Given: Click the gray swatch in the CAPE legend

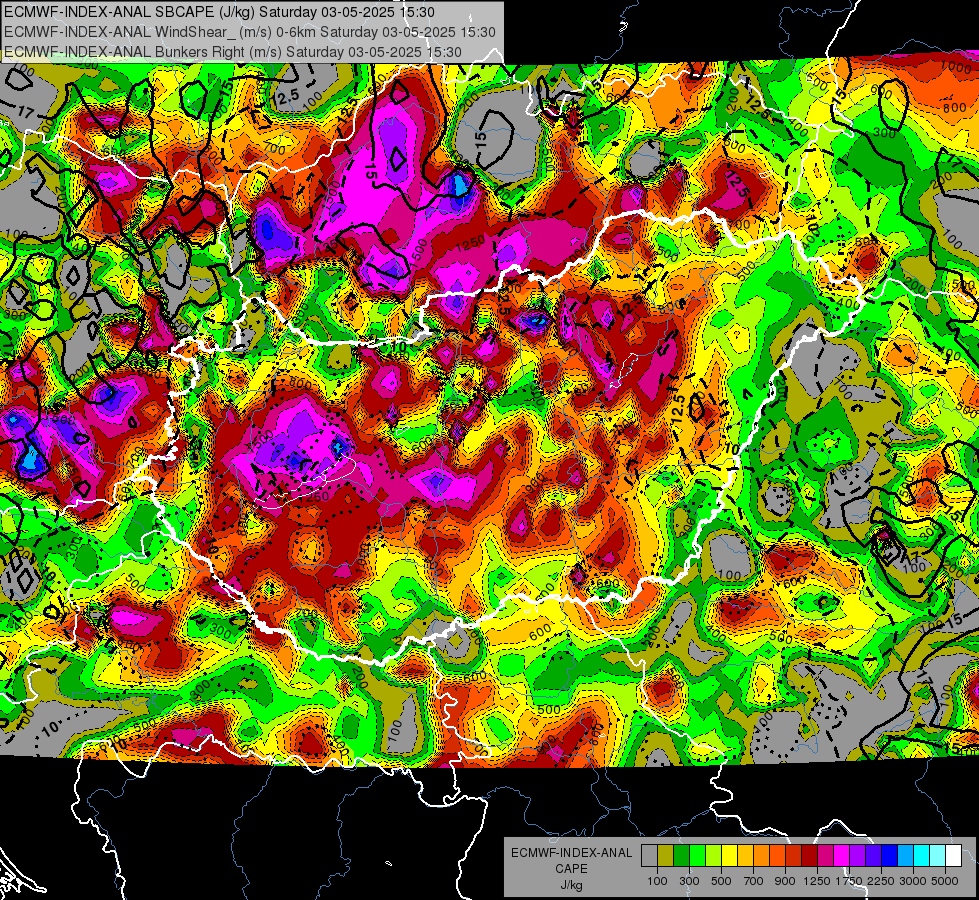Looking at the screenshot, I should coord(649,856).
